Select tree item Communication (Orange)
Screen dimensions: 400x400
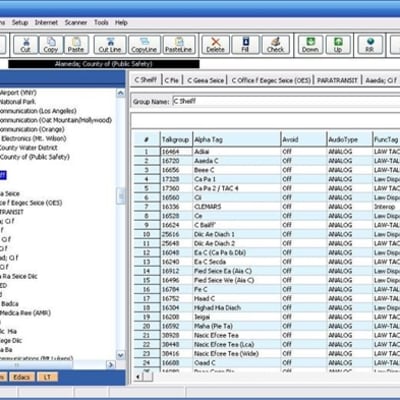[32, 129]
